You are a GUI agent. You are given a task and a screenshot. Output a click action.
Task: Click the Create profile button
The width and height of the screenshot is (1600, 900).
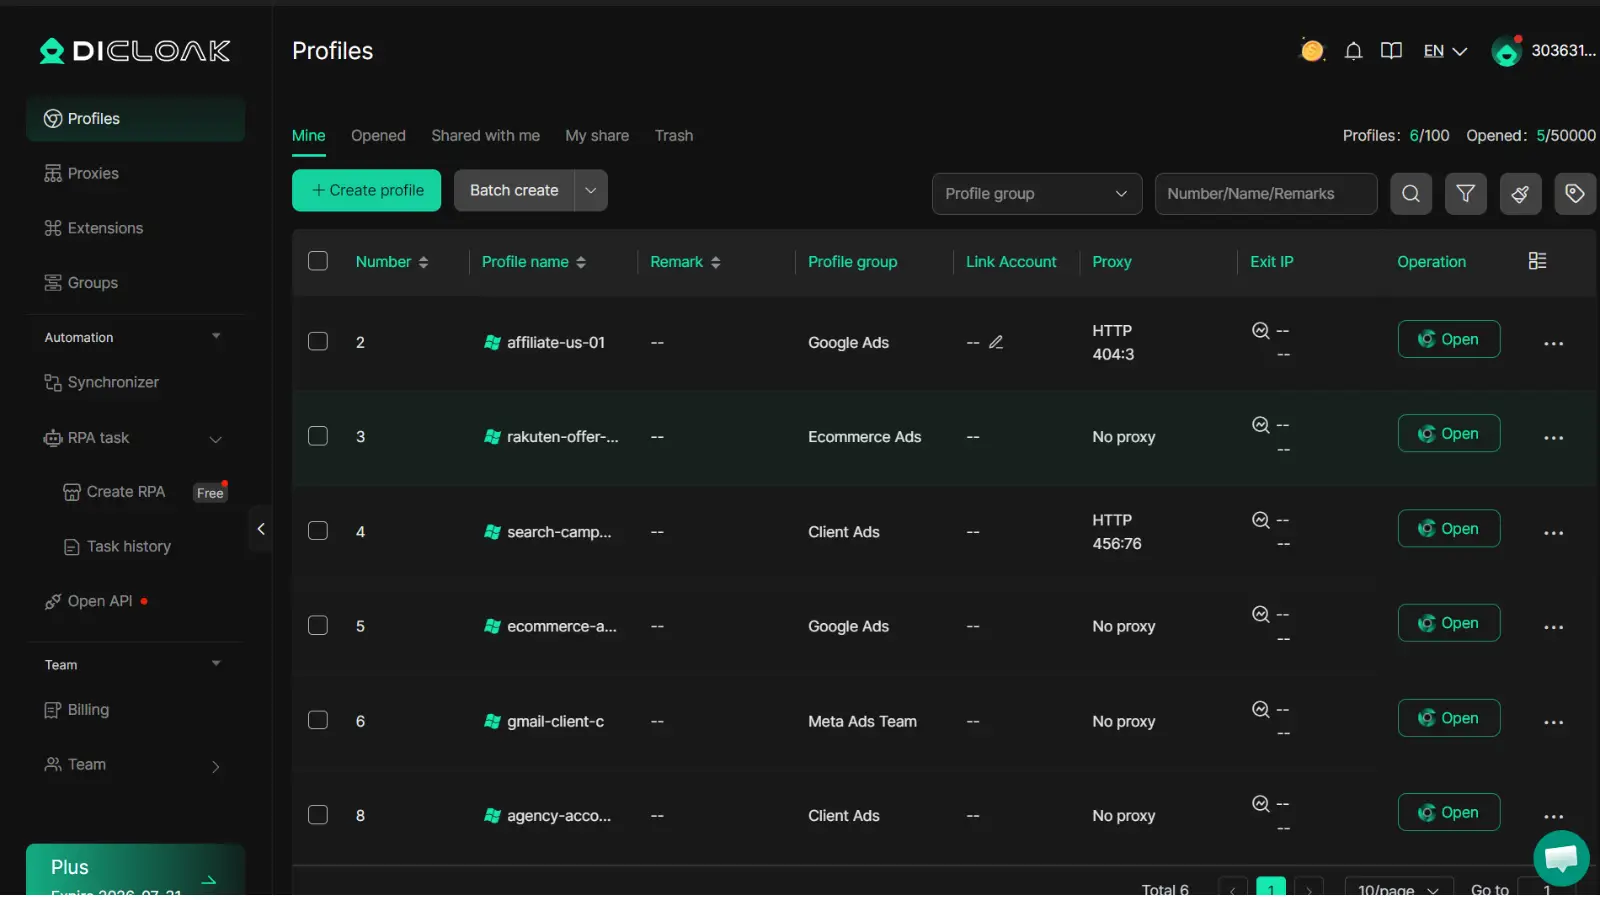pyautogui.click(x=366, y=190)
